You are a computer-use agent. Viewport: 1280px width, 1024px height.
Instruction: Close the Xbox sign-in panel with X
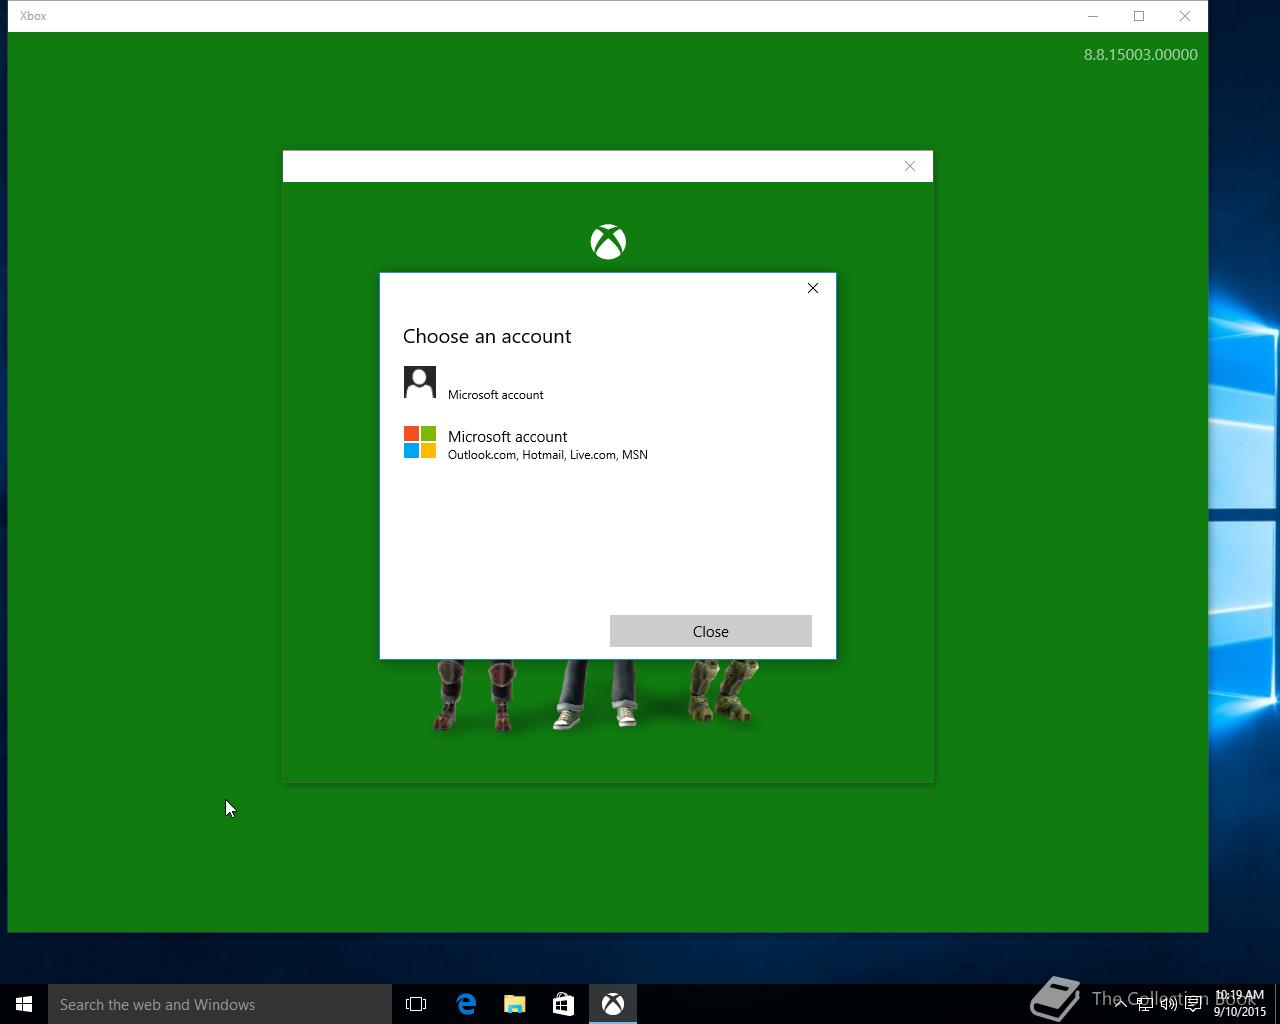coord(910,166)
